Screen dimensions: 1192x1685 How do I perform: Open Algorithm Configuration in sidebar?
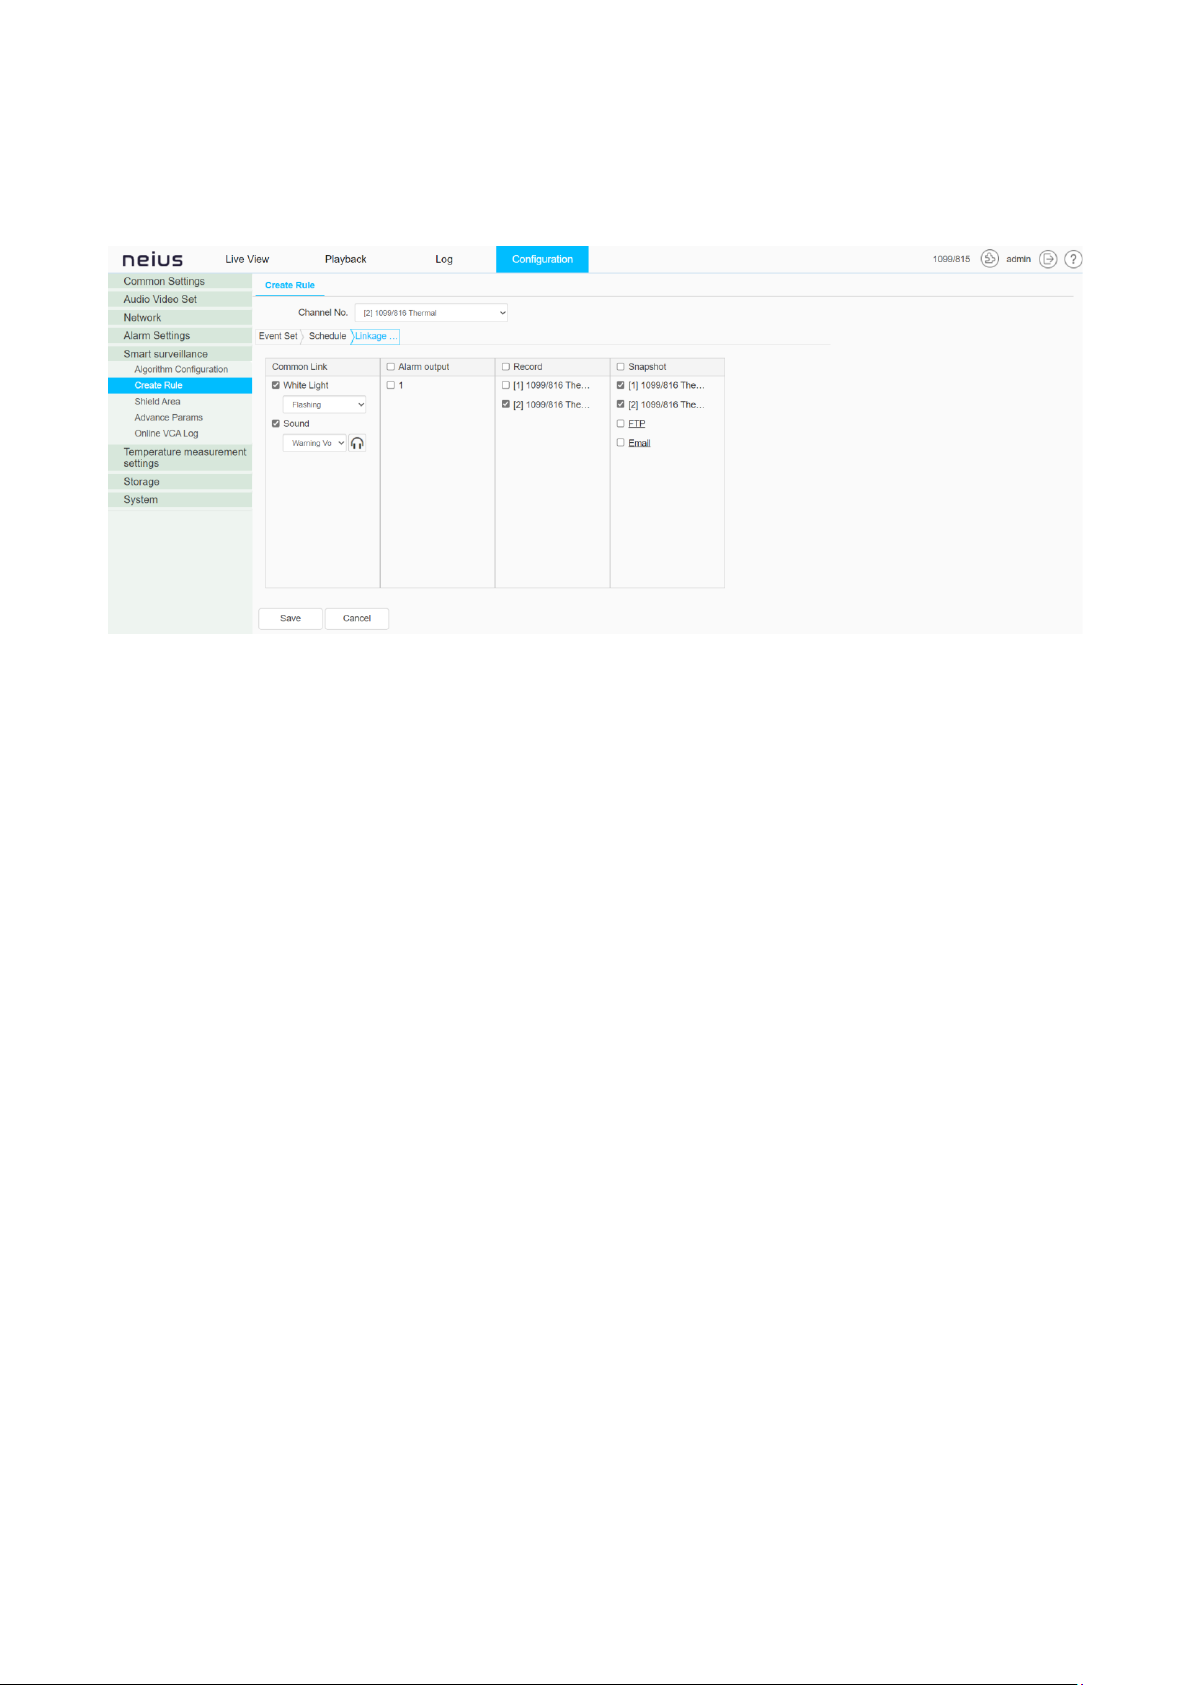[x=181, y=369]
